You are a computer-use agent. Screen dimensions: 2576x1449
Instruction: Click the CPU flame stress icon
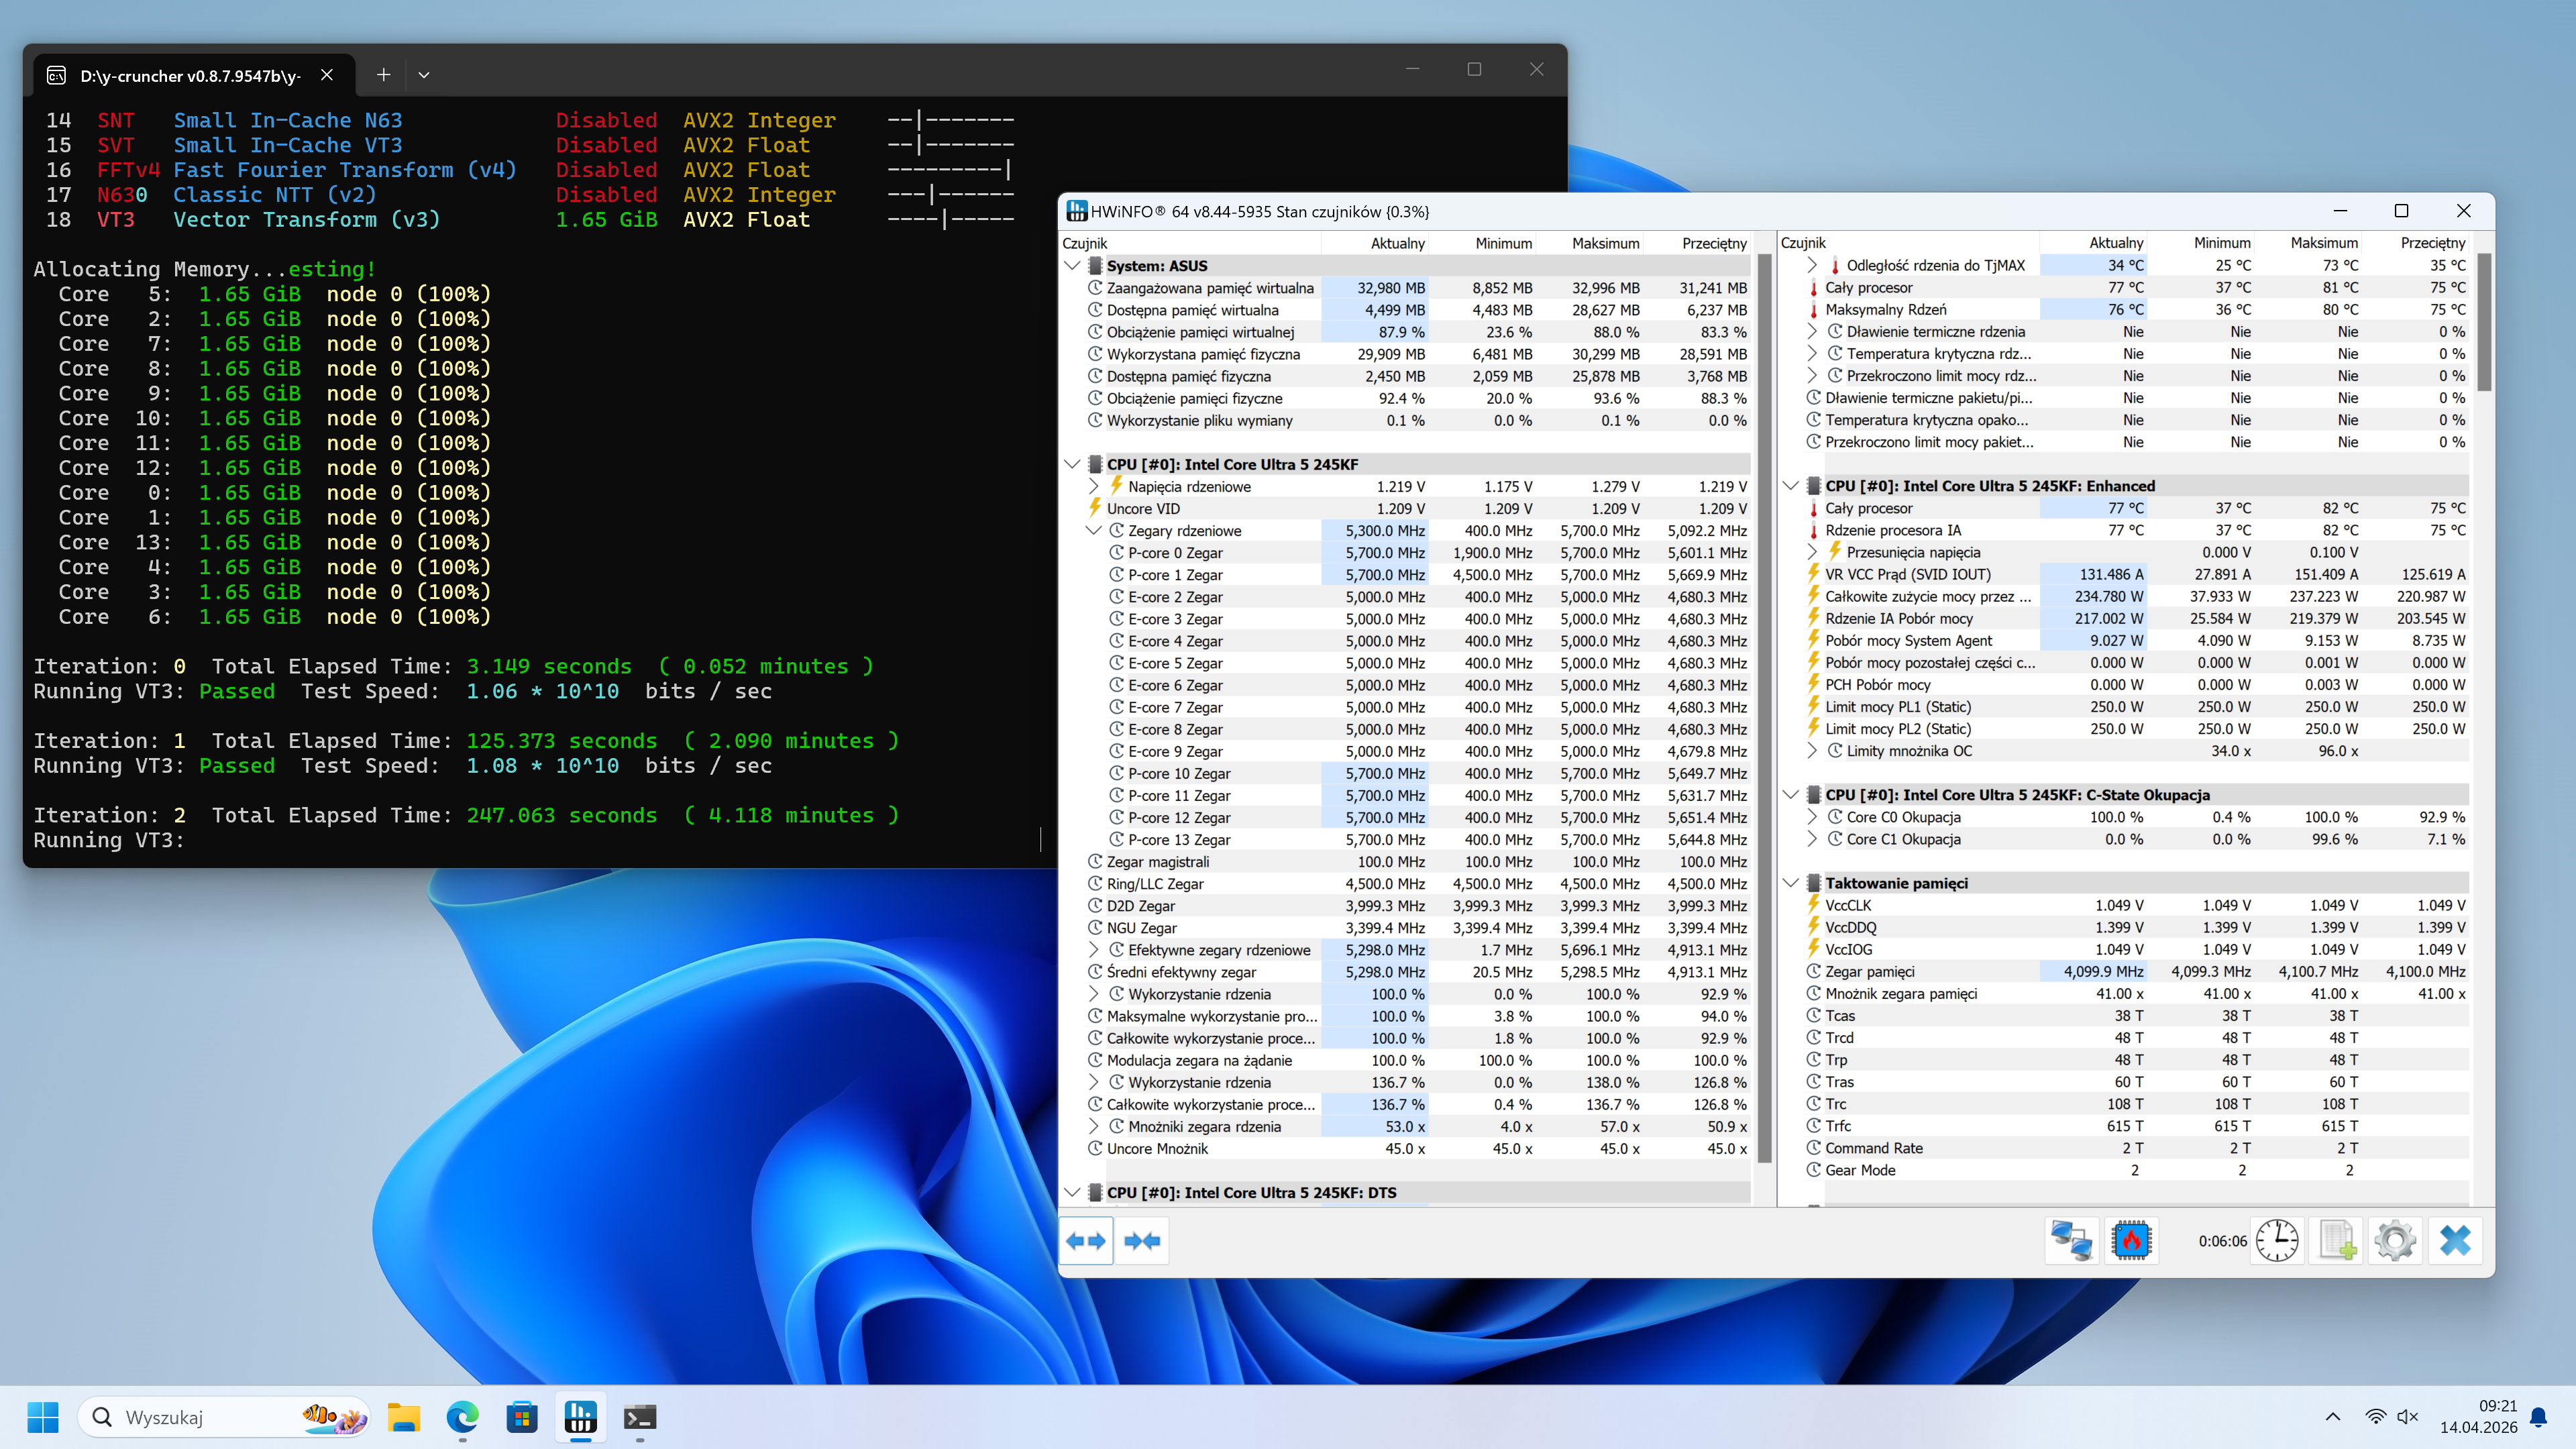[x=2131, y=1241]
